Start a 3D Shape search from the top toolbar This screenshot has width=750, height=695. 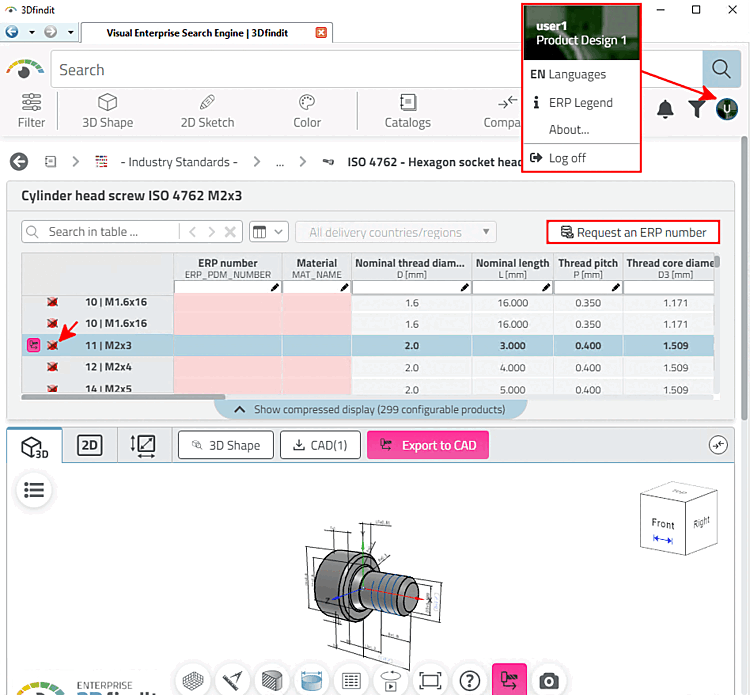108,111
